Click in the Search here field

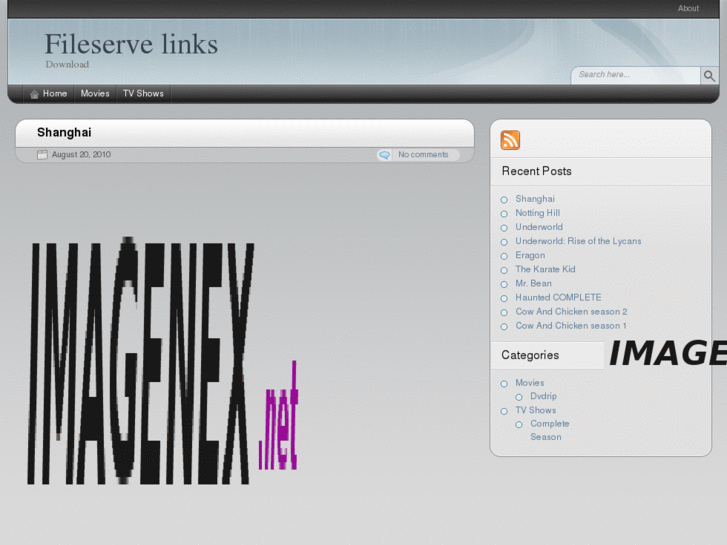pos(636,75)
